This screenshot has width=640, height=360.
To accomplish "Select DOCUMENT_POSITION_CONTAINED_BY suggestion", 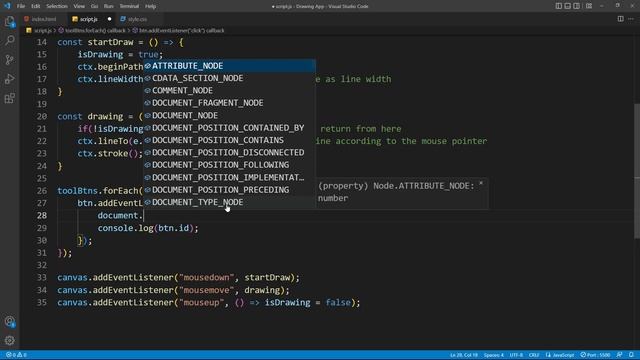I will click(229, 128).
